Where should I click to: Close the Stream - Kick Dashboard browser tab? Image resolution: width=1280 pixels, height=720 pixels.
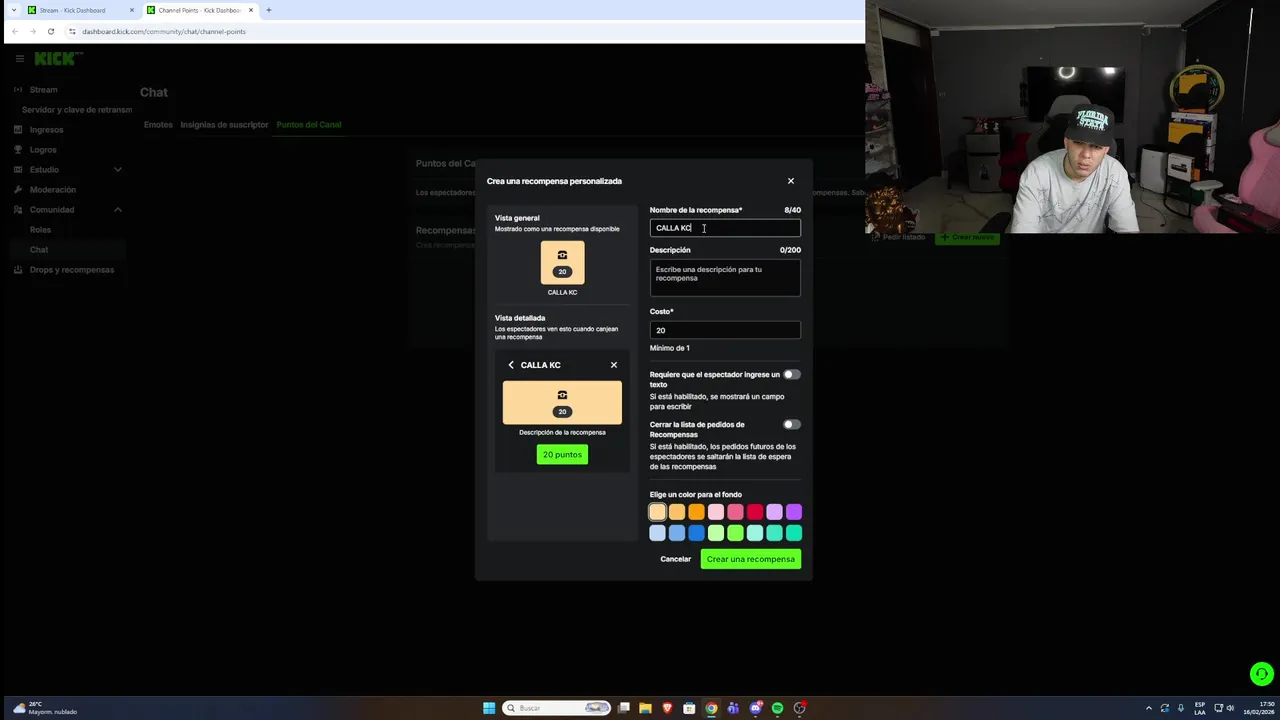pyautogui.click(x=131, y=10)
